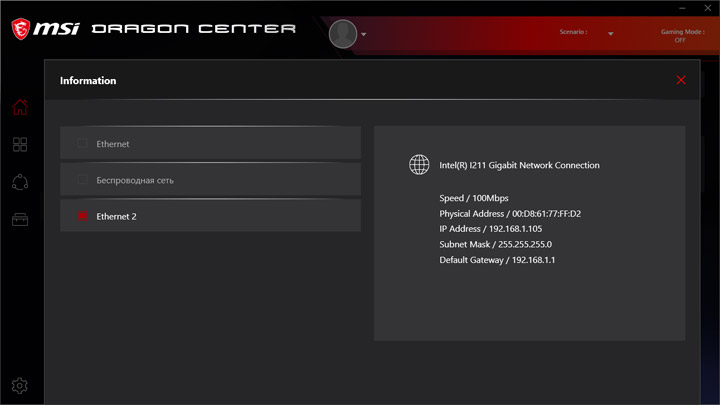Select the Ethernet 2 radio button

(82, 216)
